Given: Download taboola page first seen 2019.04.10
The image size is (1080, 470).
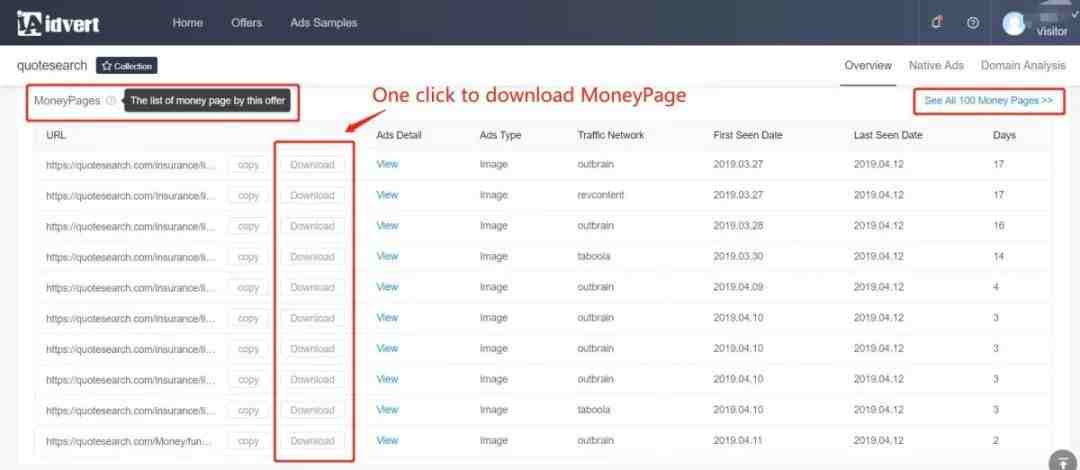Looking at the screenshot, I should [312, 410].
